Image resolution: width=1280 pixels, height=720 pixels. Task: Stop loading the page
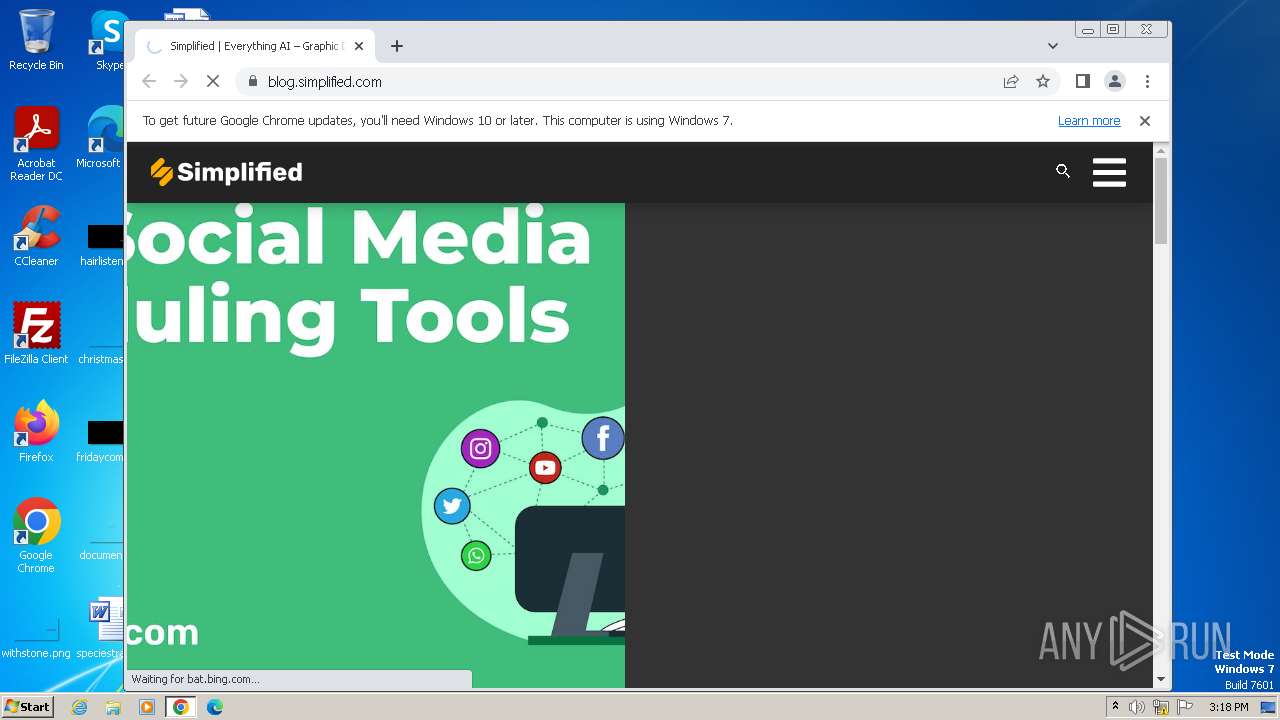point(213,82)
